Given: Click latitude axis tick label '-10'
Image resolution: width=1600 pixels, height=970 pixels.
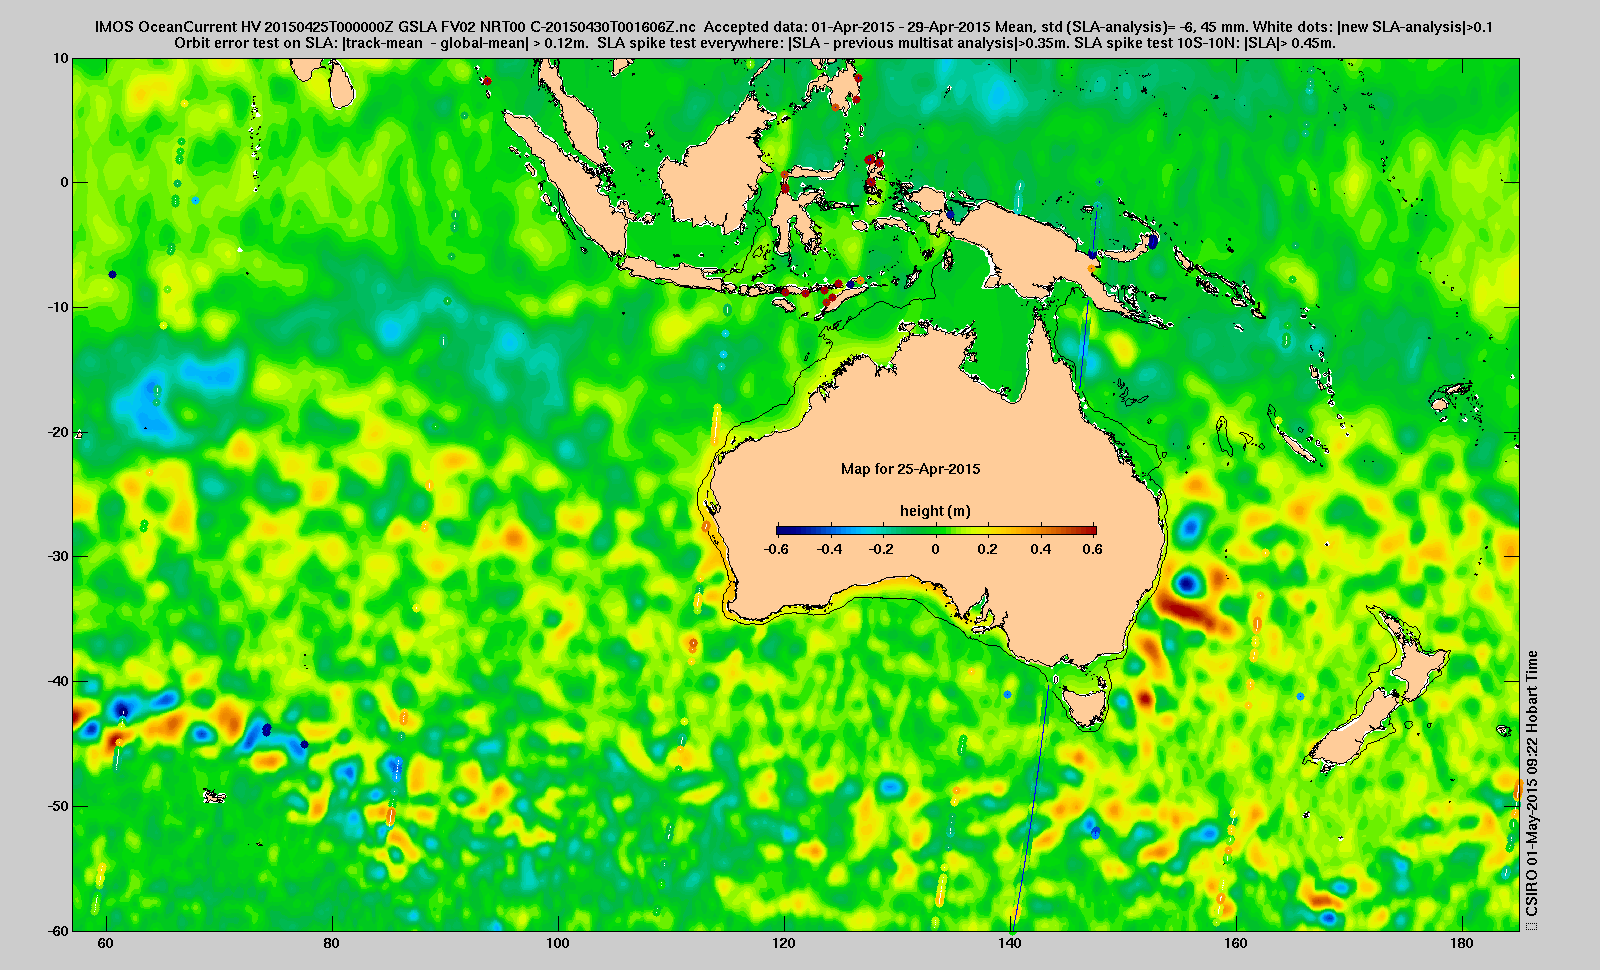Looking at the screenshot, I should pyautogui.click(x=58, y=307).
